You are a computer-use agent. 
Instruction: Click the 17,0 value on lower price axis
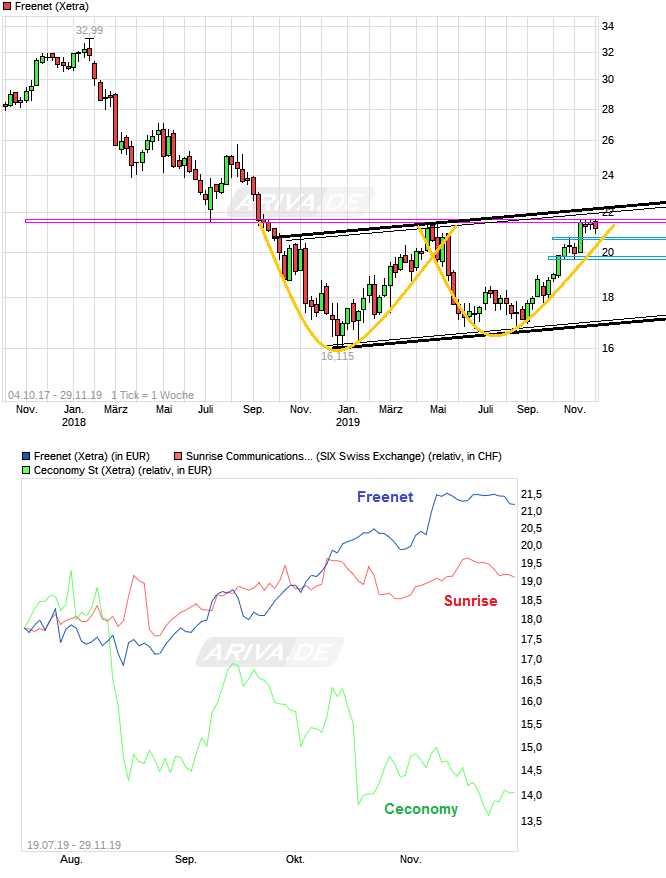pos(532,660)
